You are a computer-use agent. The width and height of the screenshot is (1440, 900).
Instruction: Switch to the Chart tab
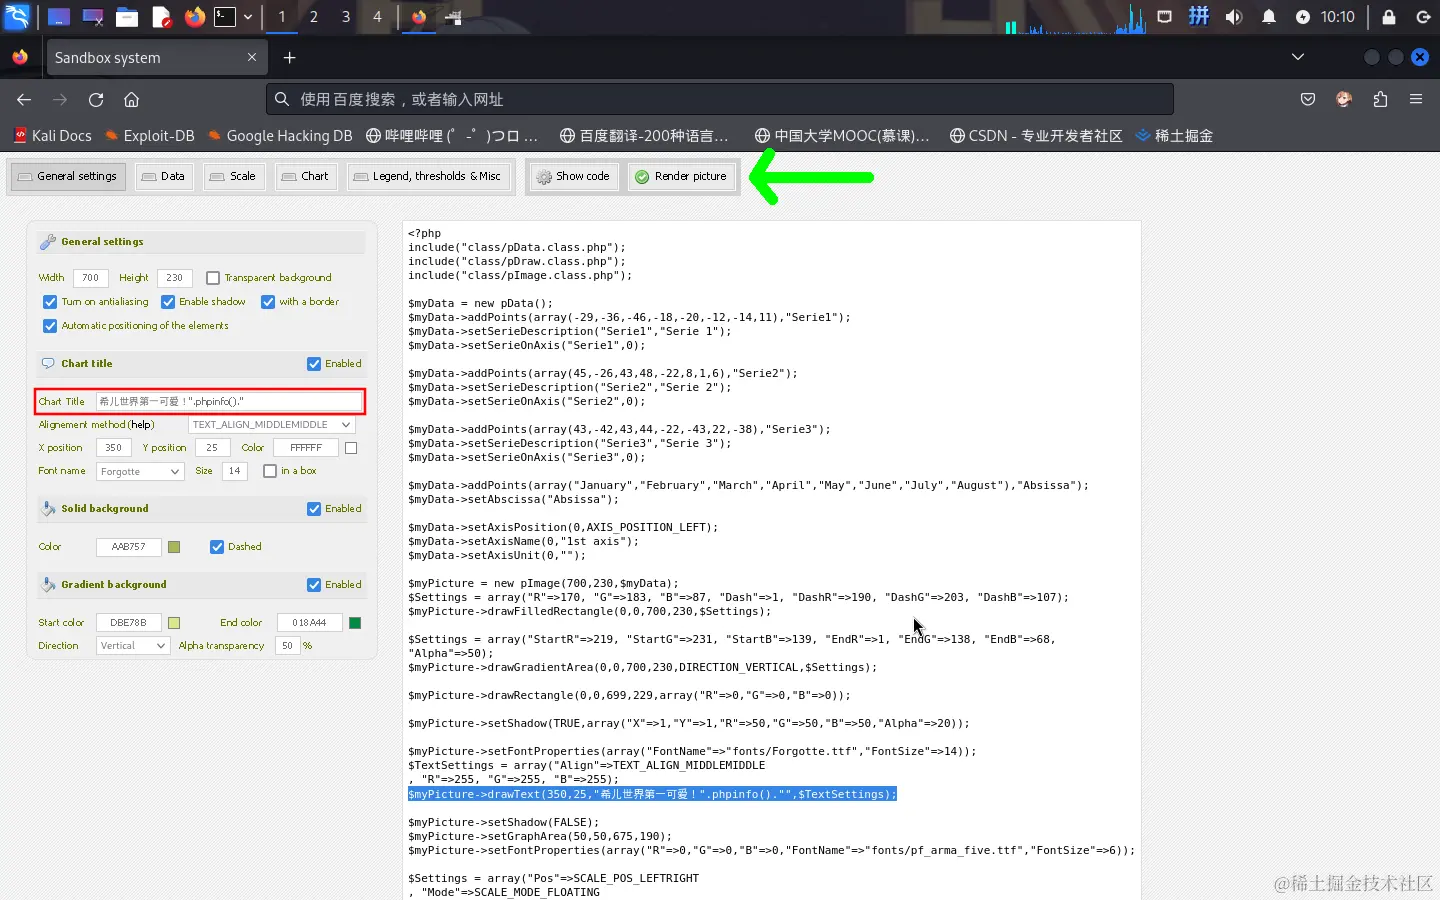305,177
